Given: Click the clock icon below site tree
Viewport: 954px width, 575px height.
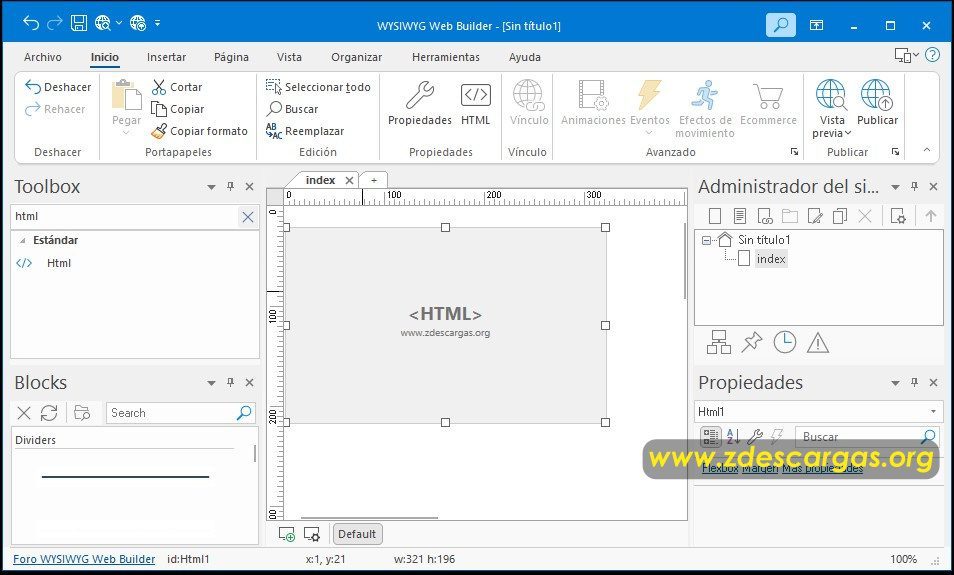Looking at the screenshot, I should (785, 342).
